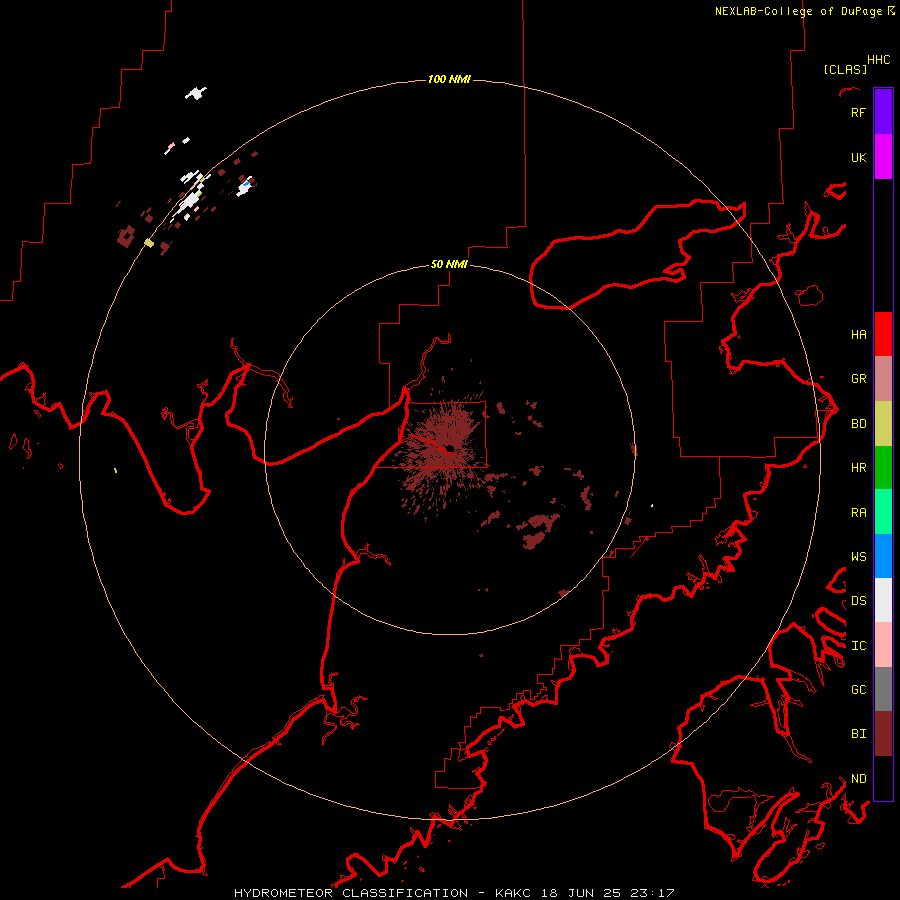The image size is (900, 900).
Task: Select the BD yellow legend swatch
Action: (x=883, y=423)
